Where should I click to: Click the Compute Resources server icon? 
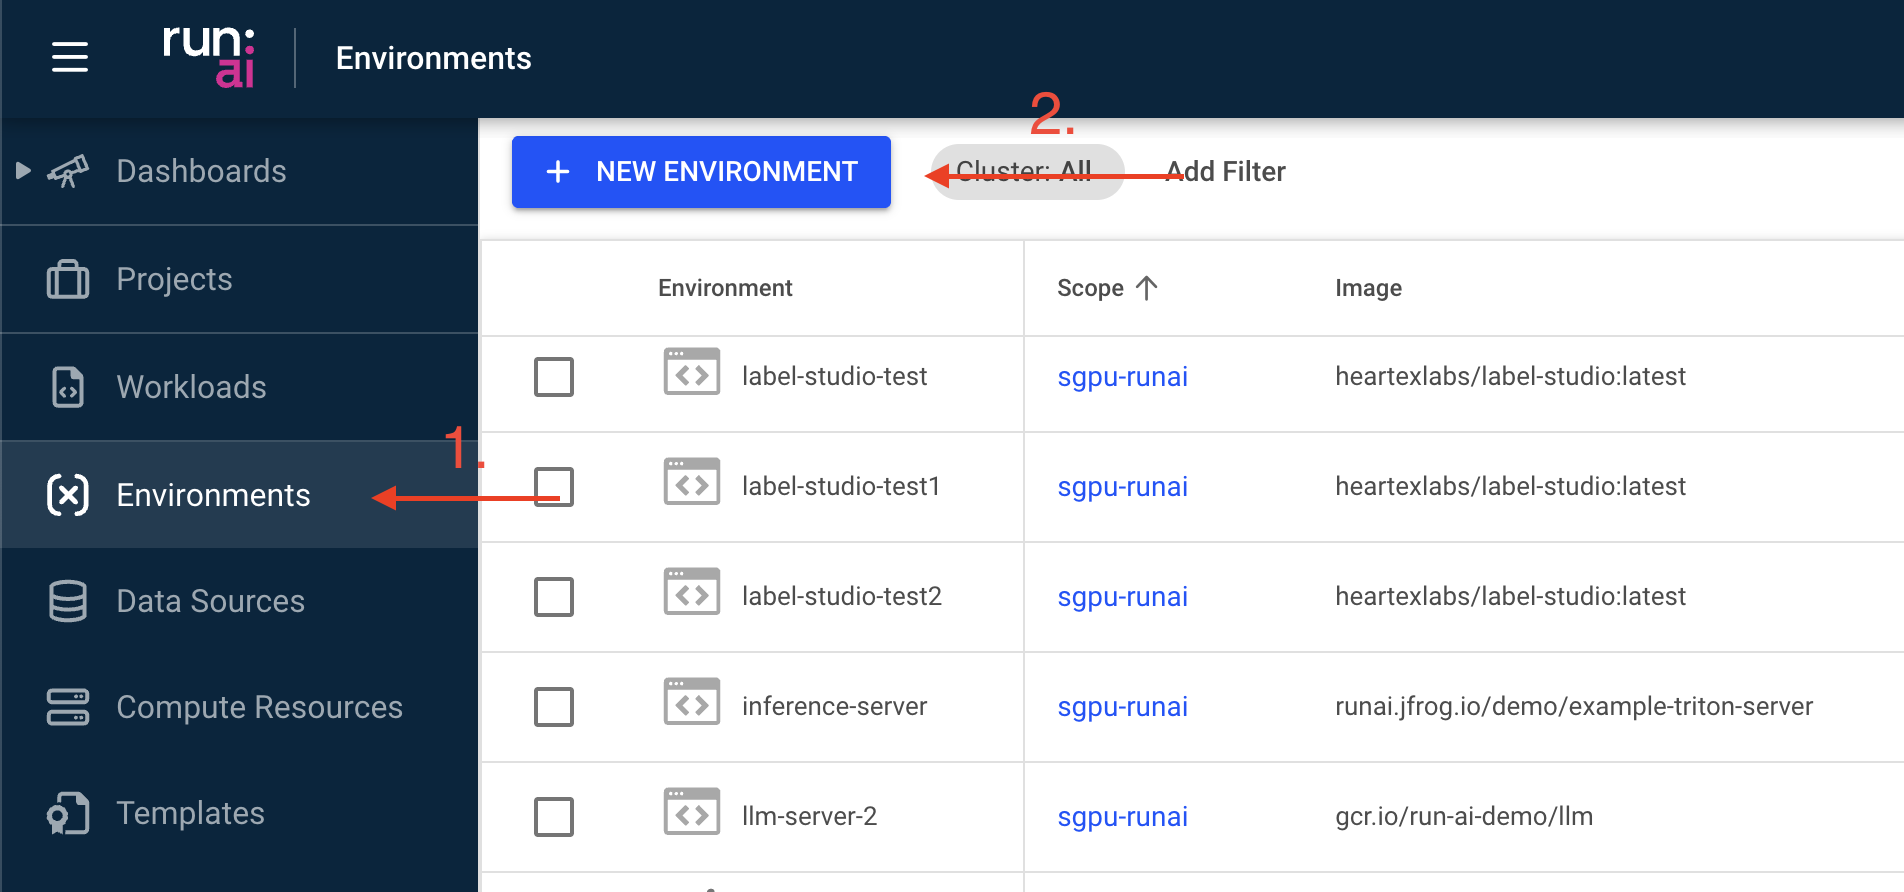click(x=68, y=707)
